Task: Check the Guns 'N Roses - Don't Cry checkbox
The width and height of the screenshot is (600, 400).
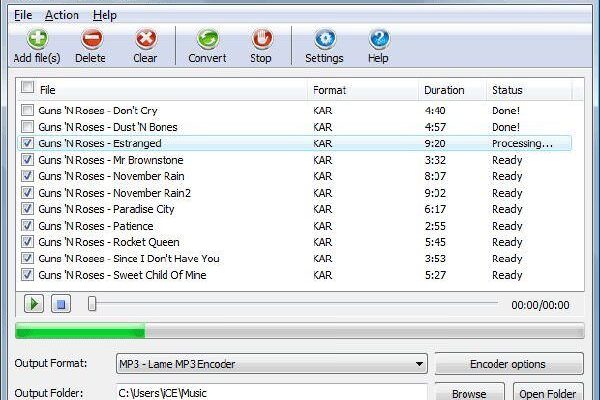Action: tap(27, 110)
